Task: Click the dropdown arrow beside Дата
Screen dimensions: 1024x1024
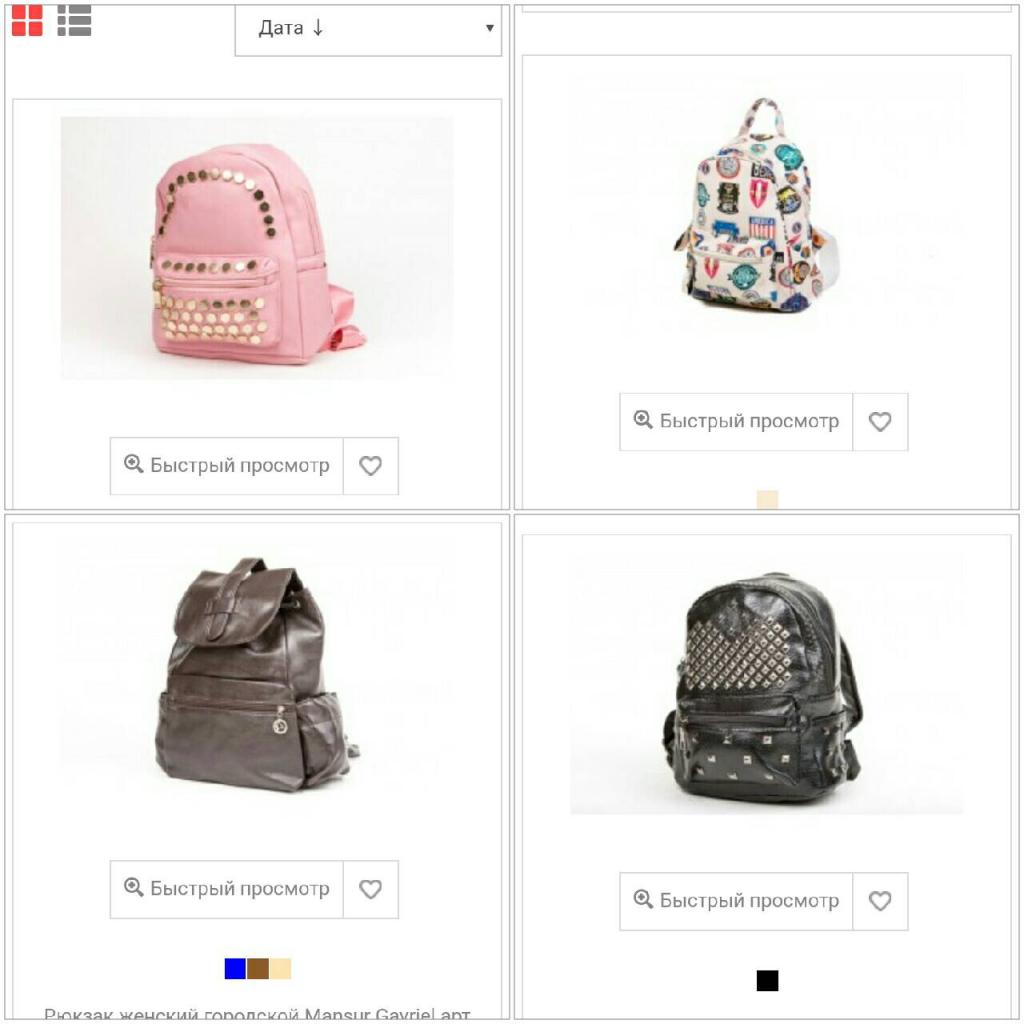Action: [490, 28]
